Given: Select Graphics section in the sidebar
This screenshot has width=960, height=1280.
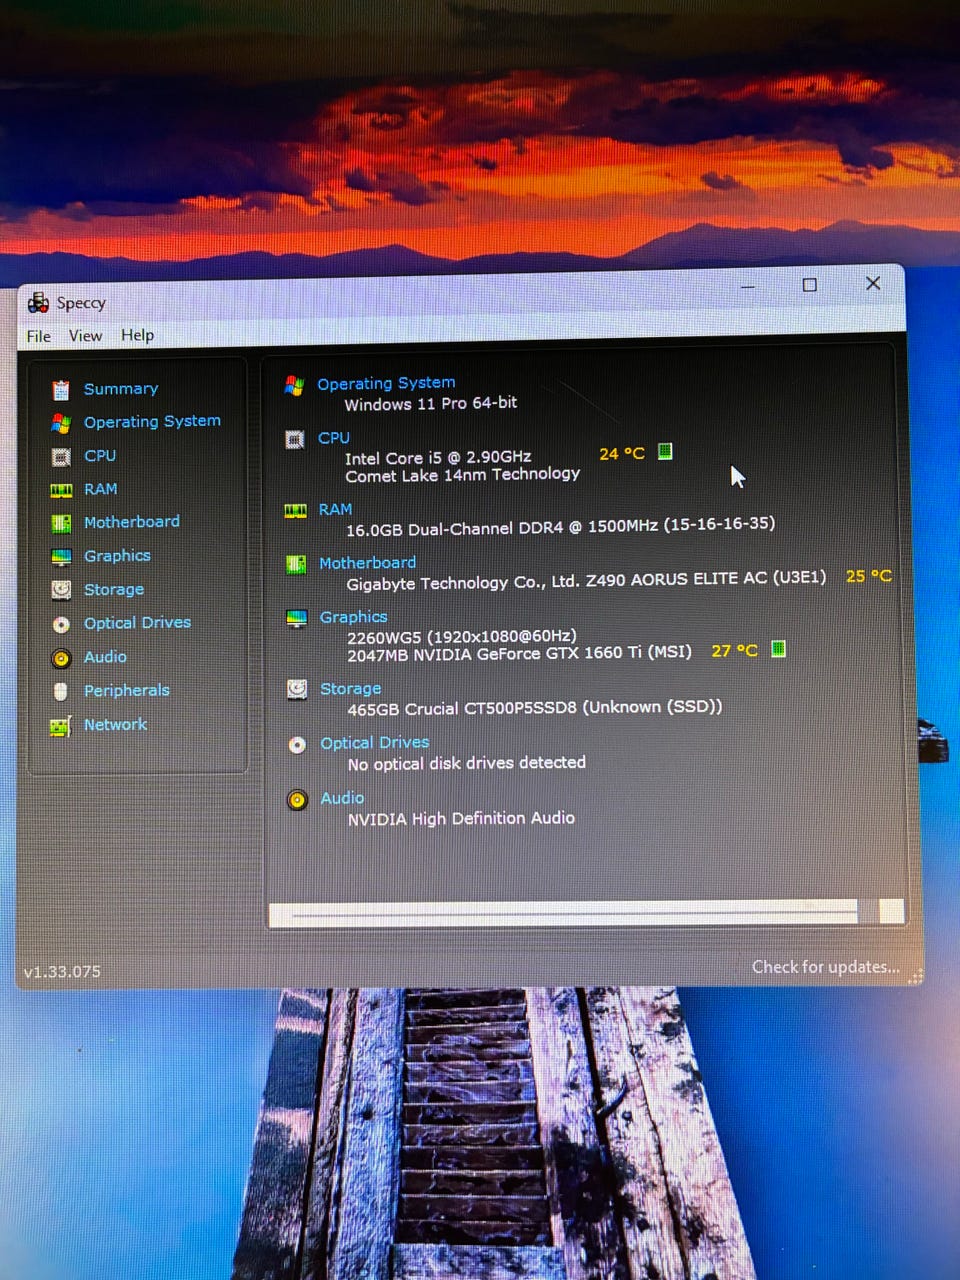Looking at the screenshot, I should point(117,556).
